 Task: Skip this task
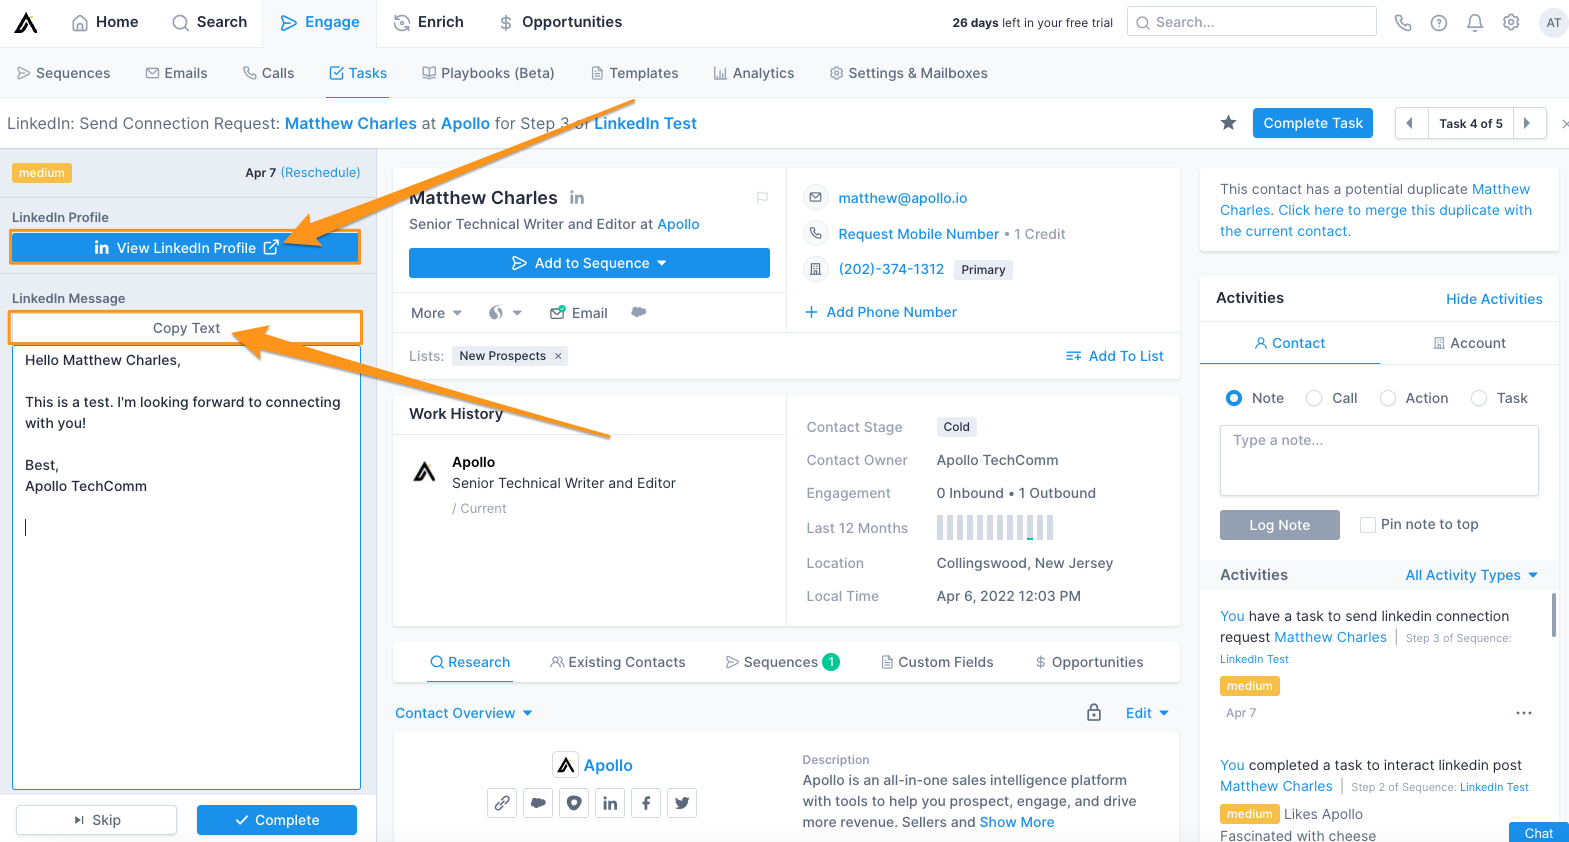(97, 820)
